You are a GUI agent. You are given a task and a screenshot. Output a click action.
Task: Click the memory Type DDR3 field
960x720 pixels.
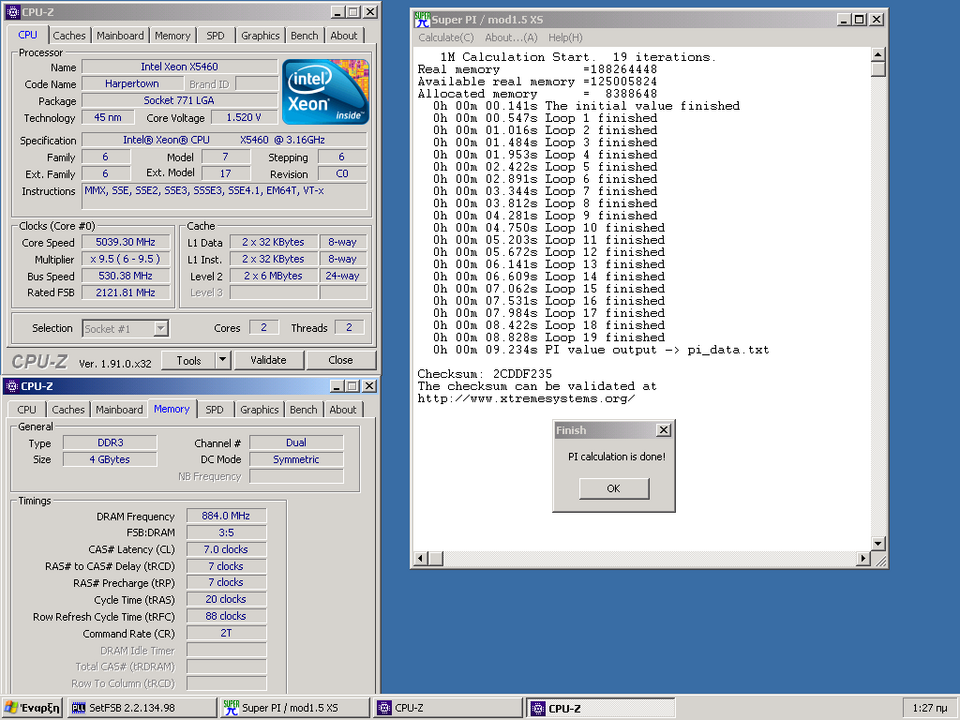click(x=110, y=443)
